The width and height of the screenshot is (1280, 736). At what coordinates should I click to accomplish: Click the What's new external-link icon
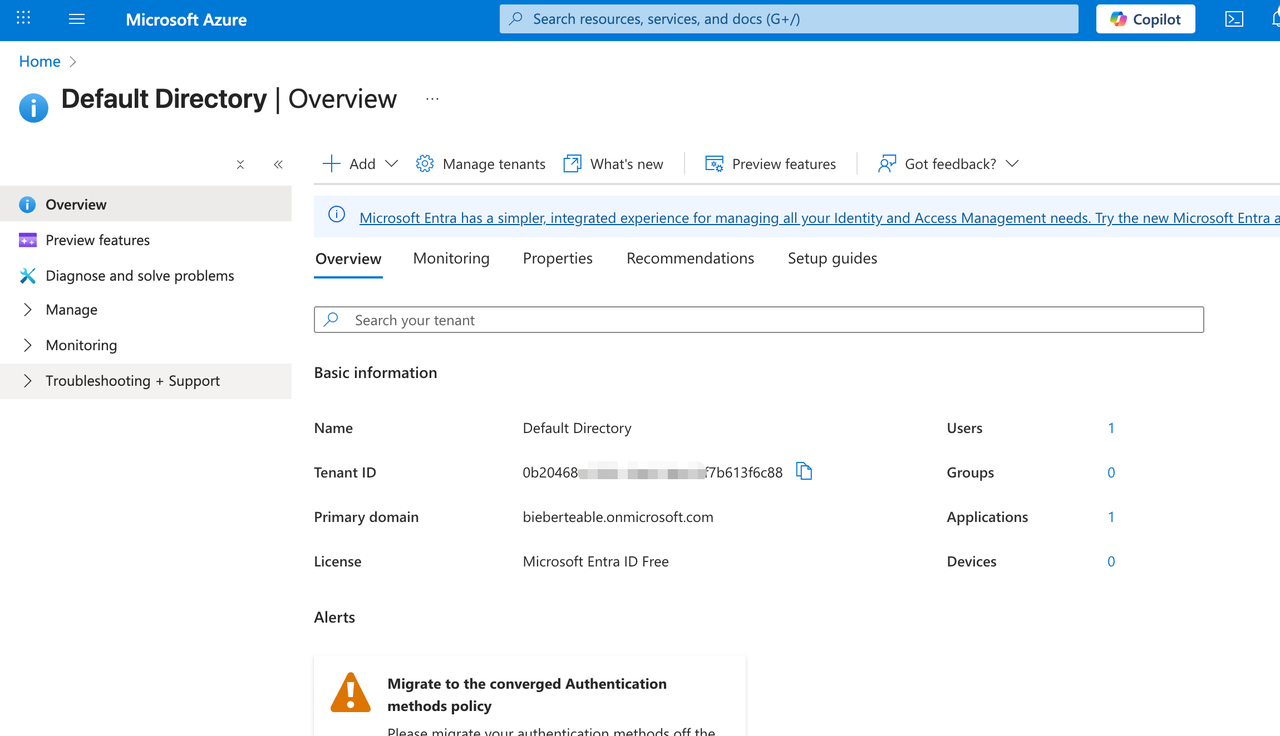pos(572,164)
